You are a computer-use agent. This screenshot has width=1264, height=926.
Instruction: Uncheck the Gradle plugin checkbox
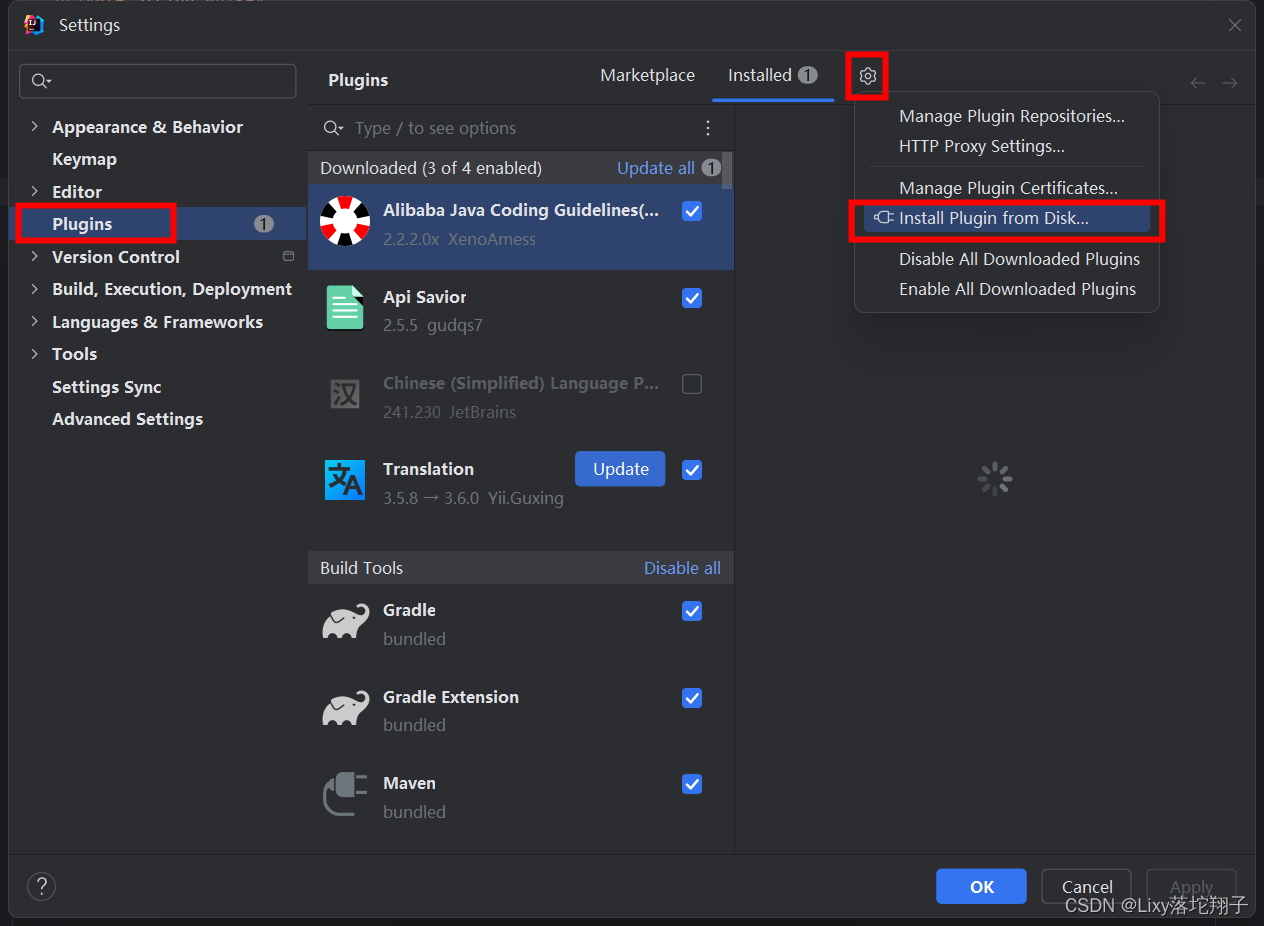pyautogui.click(x=692, y=611)
